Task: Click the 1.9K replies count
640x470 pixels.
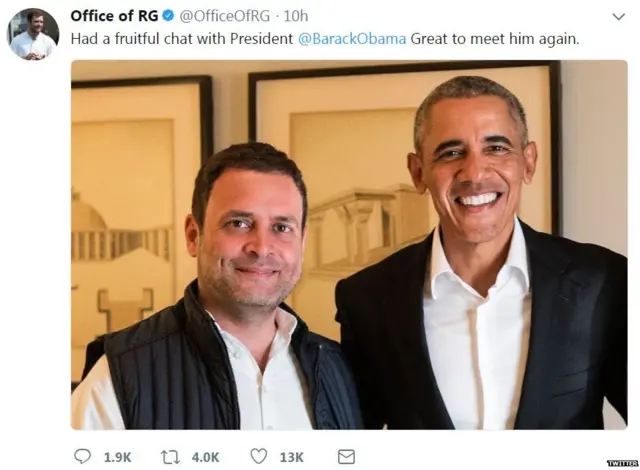Action: click(x=117, y=457)
